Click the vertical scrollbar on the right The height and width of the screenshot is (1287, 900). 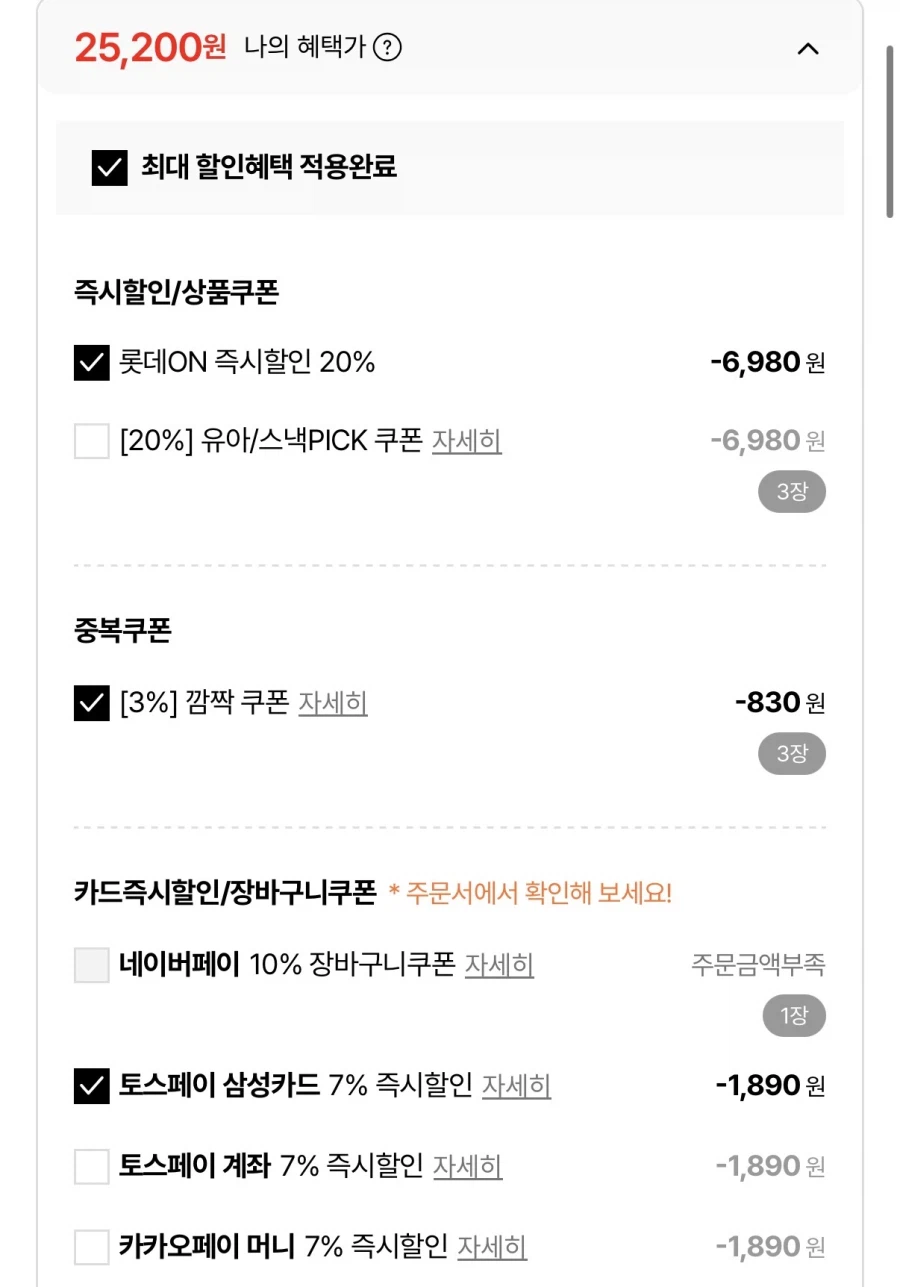pyautogui.click(x=889, y=130)
